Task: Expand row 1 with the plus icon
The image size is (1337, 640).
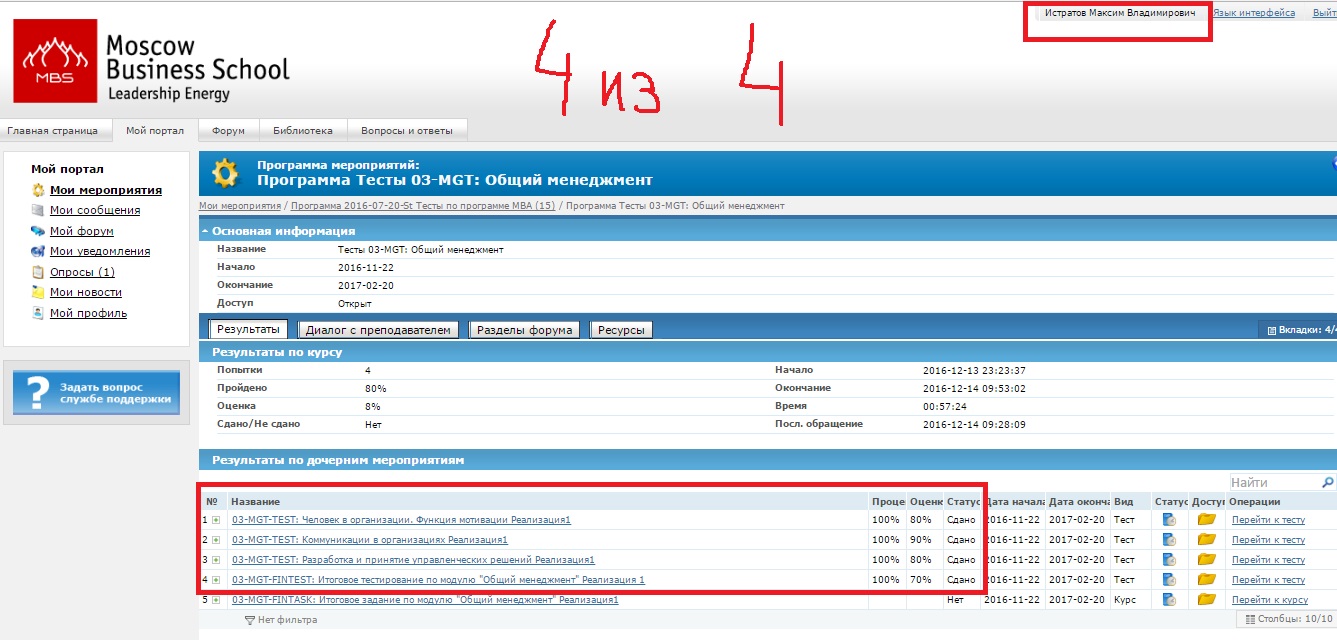Action: pos(216,520)
